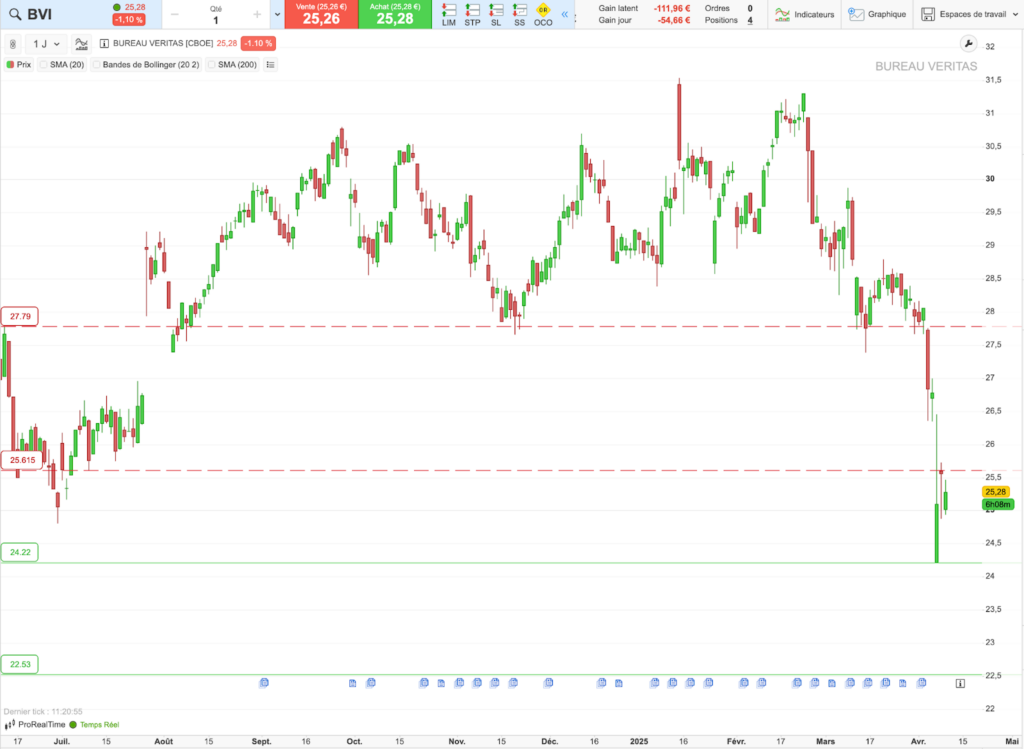Viewport: 1024px width, 749px height.
Task: Click the chart link chain icon
Action: point(12,44)
